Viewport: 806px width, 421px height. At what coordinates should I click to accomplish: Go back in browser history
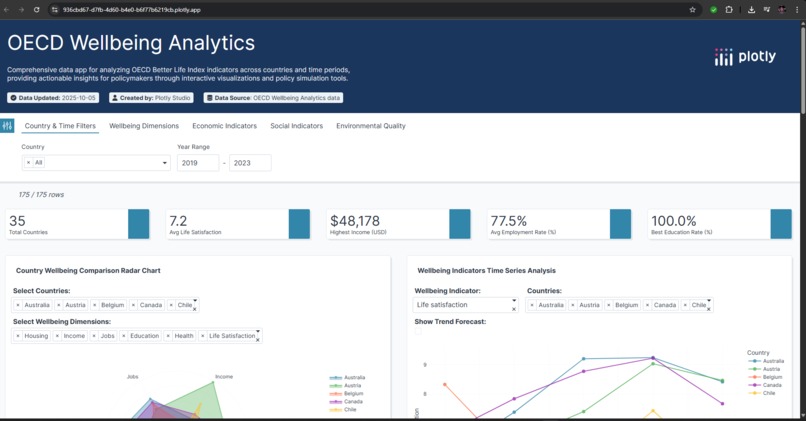point(7,10)
